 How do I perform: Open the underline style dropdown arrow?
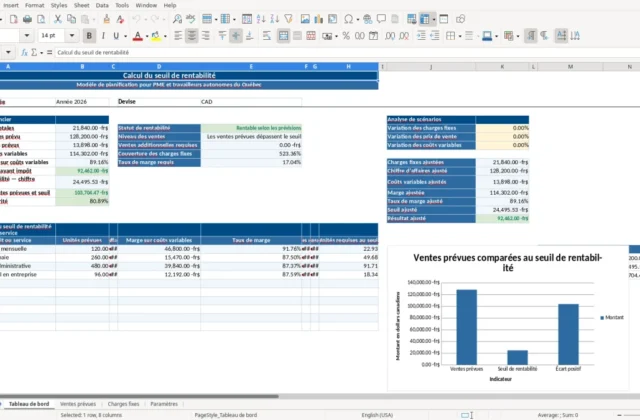(x=125, y=36)
